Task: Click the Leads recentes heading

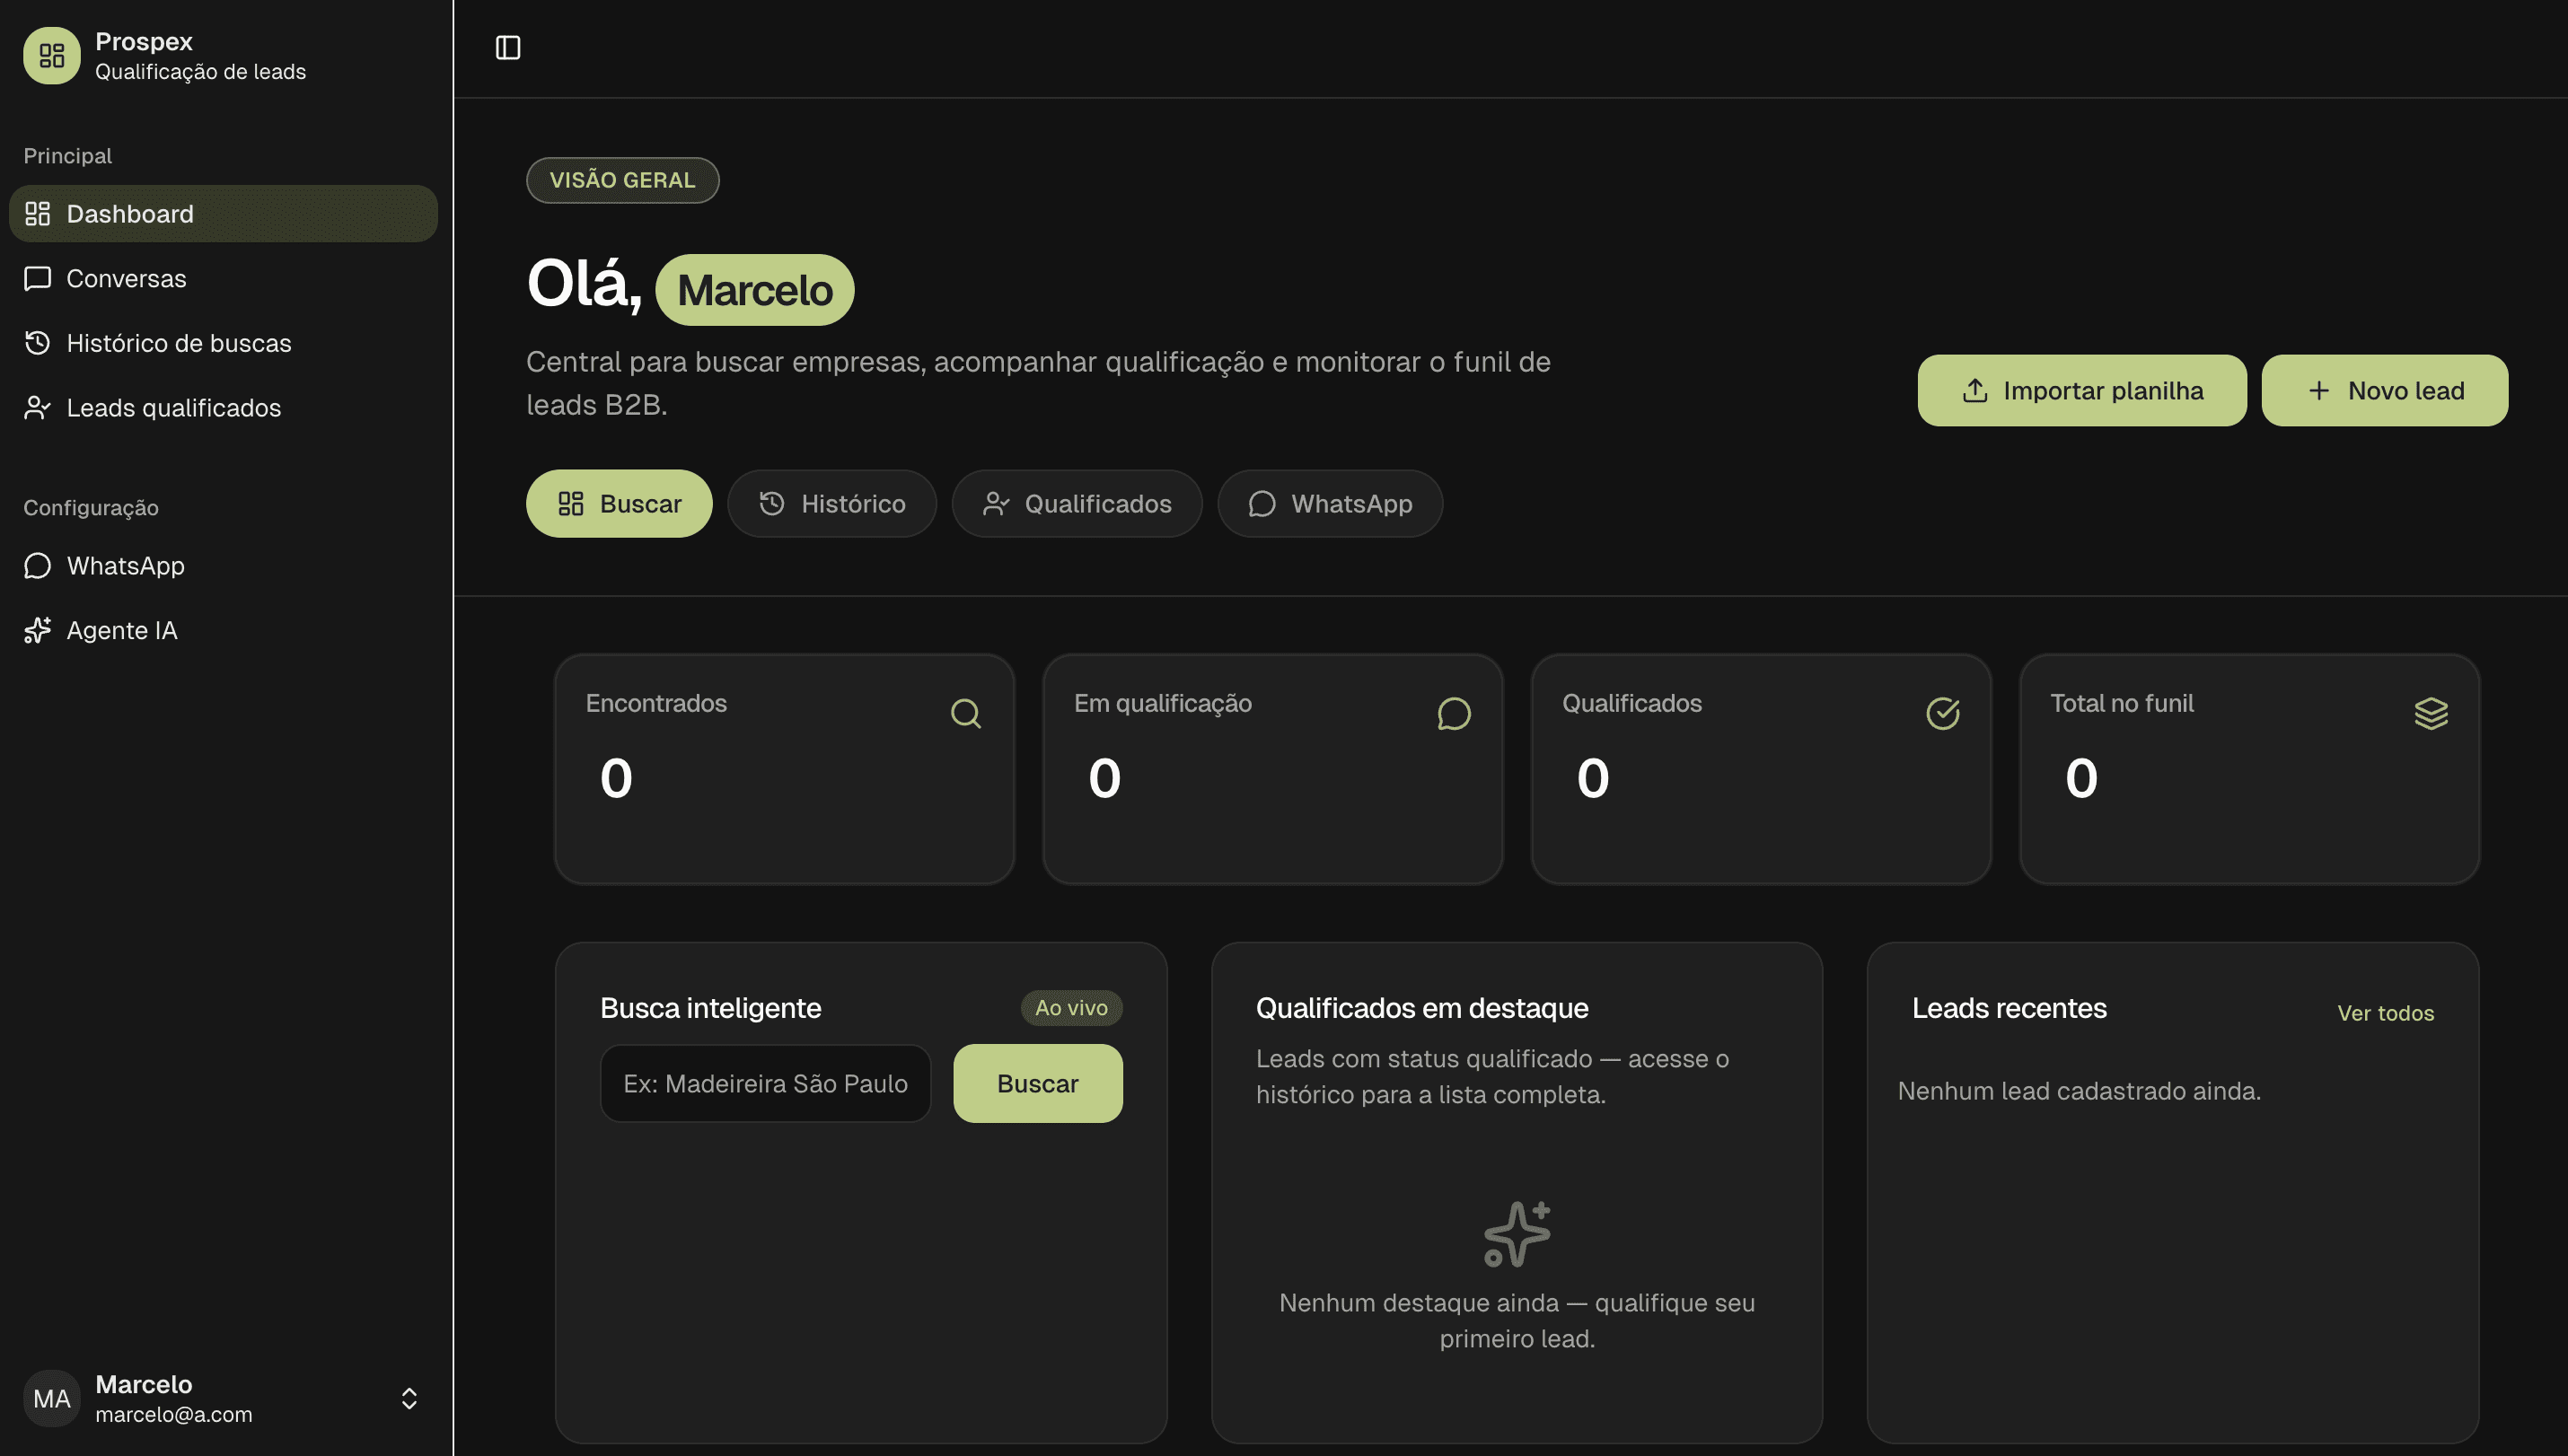Action: (2009, 1008)
